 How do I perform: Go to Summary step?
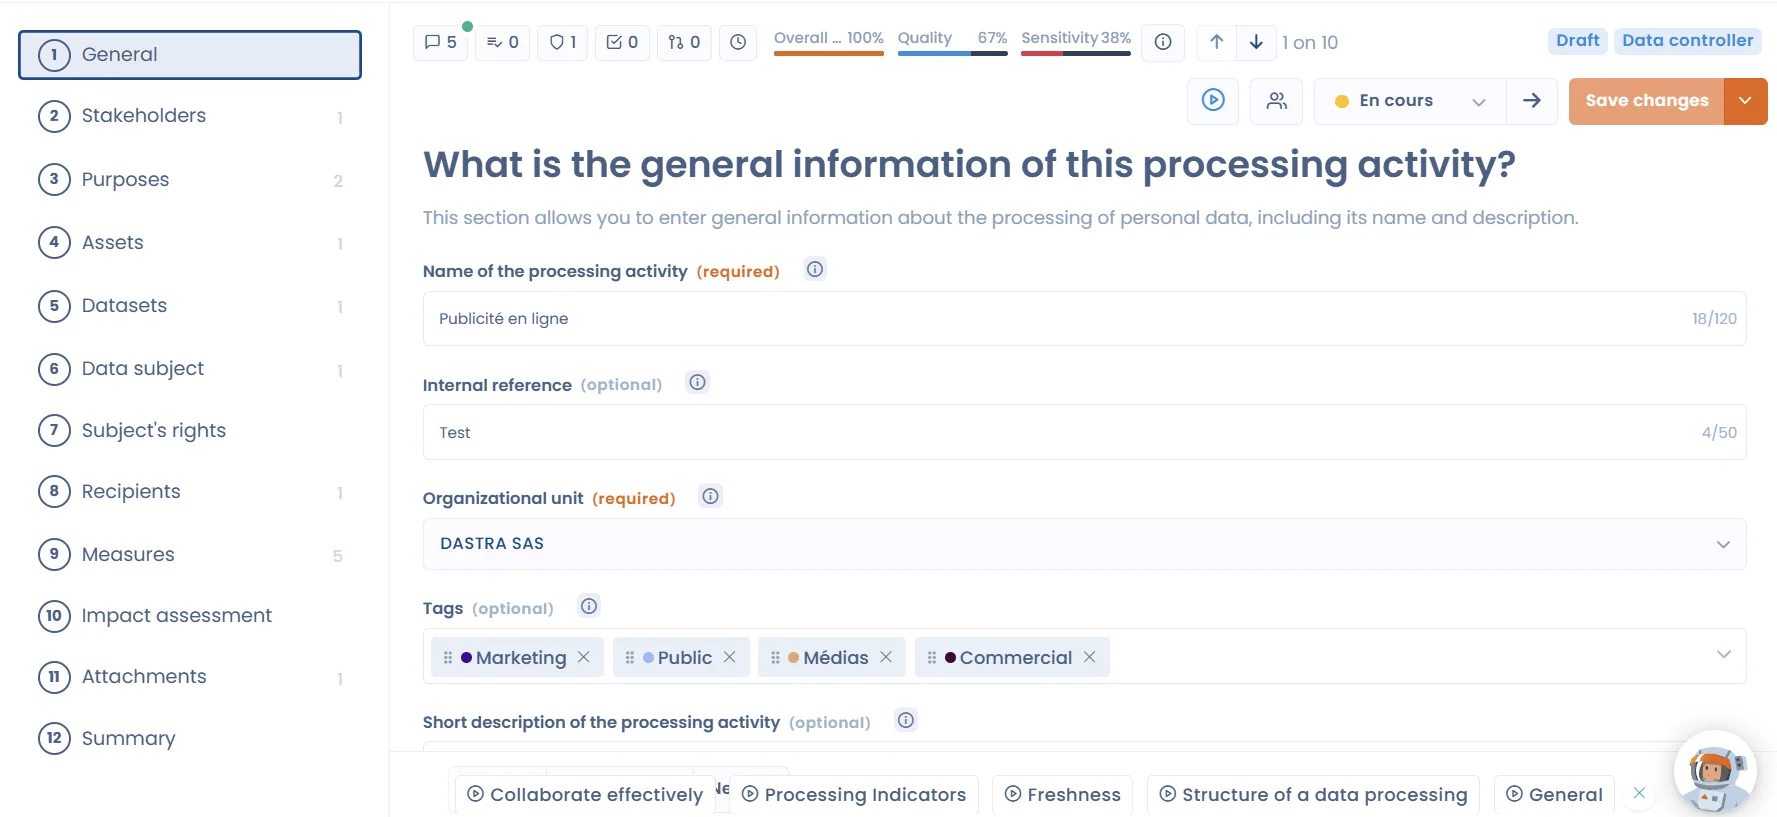point(190,739)
